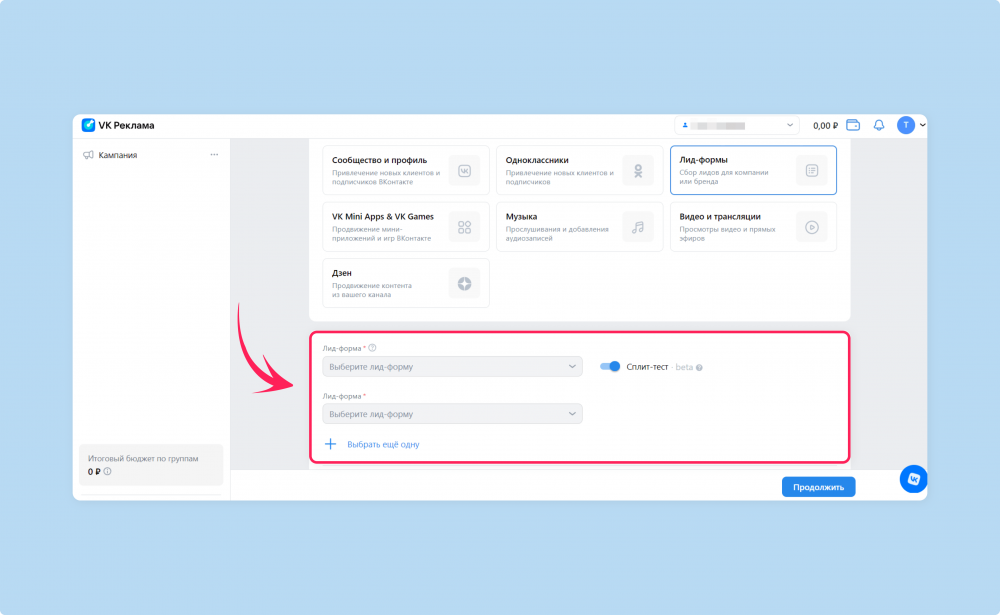Click the Кампания megaphone icon
Image resolution: width=1000 pixels, height=615 pixels.
tap(88, 155)
